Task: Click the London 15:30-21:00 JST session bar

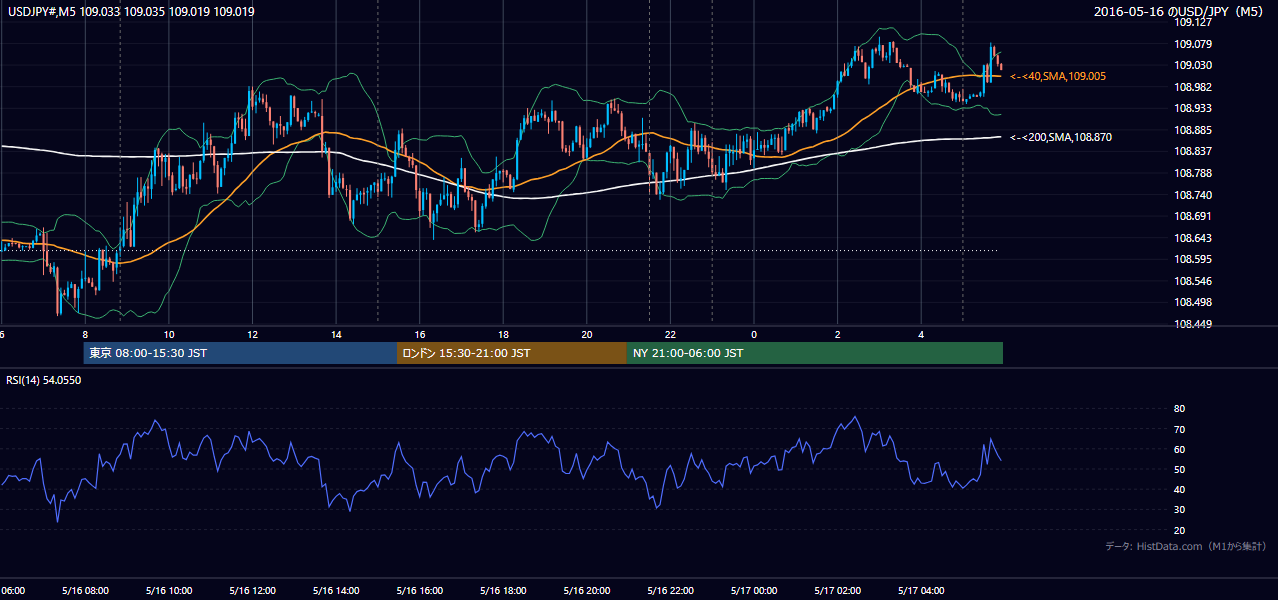Action: click(512, 353)
